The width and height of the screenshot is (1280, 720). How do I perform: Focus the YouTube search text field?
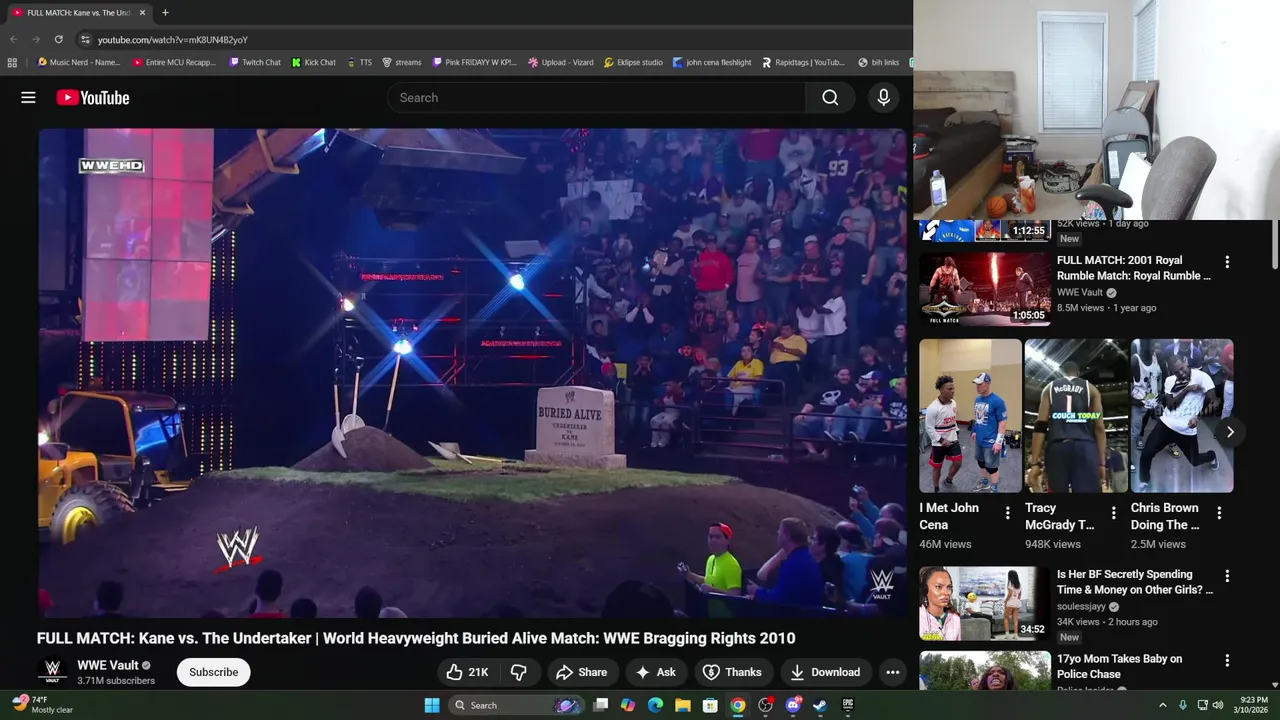(596, 97)
